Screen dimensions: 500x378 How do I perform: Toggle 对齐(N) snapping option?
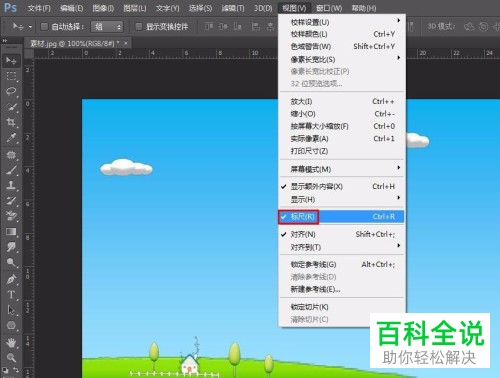pyautogui.click(x=342, y=234)
